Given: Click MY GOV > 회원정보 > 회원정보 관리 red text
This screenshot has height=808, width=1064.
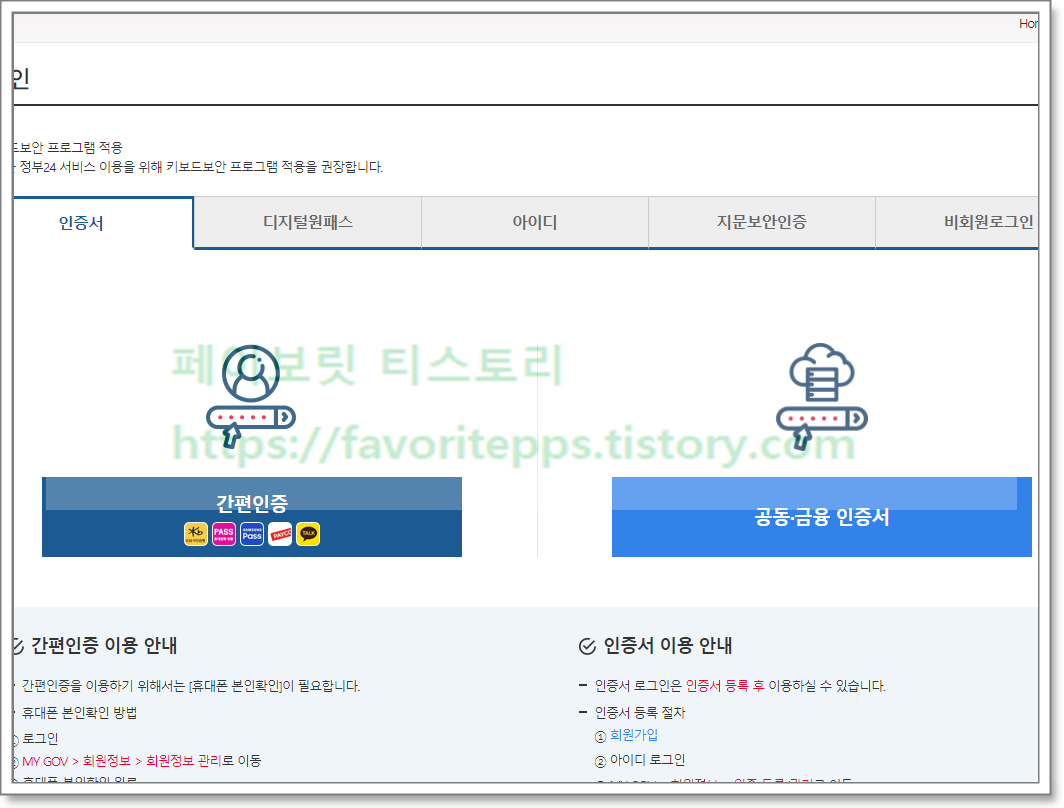Looking at the screenshot, I should point(122,761).
